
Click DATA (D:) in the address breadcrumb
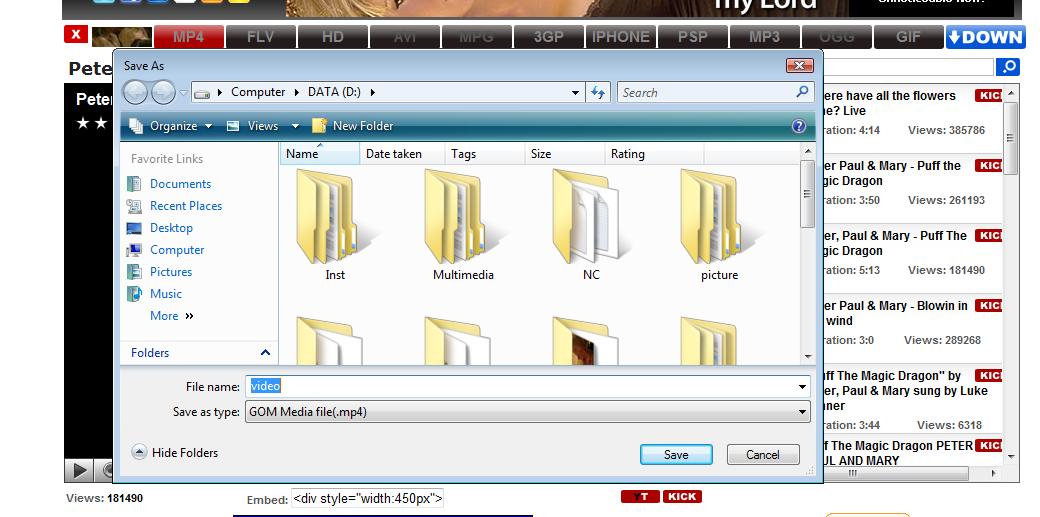tap(334, 92)
